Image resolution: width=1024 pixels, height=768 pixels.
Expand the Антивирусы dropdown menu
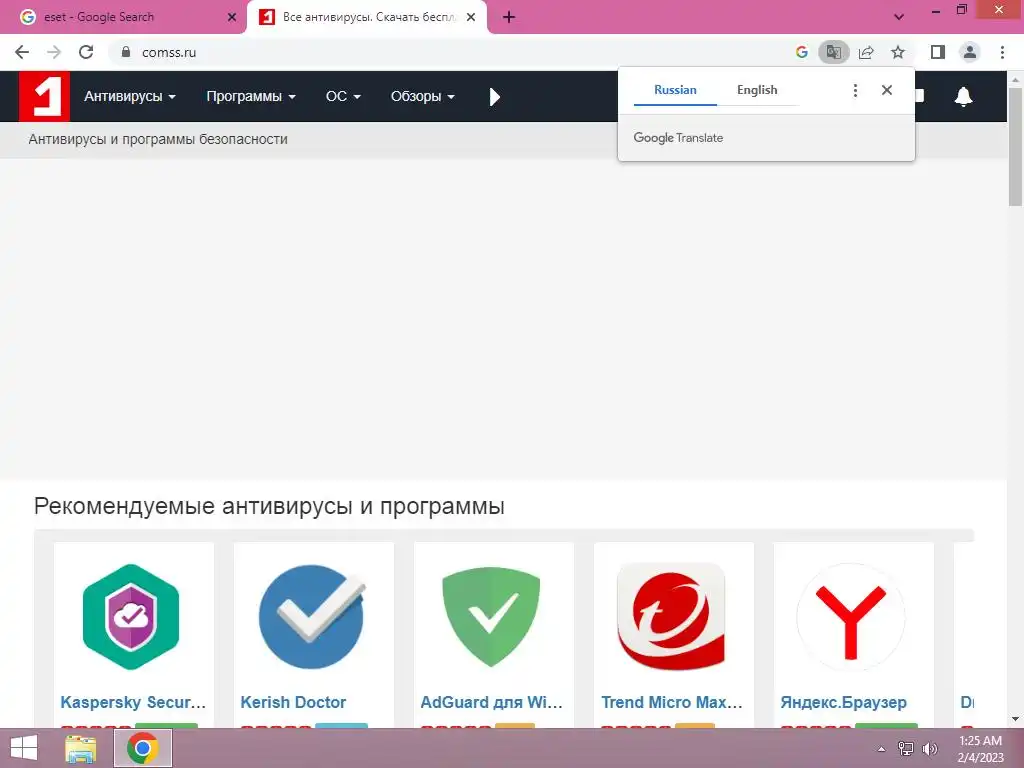[x=129, y=97]
